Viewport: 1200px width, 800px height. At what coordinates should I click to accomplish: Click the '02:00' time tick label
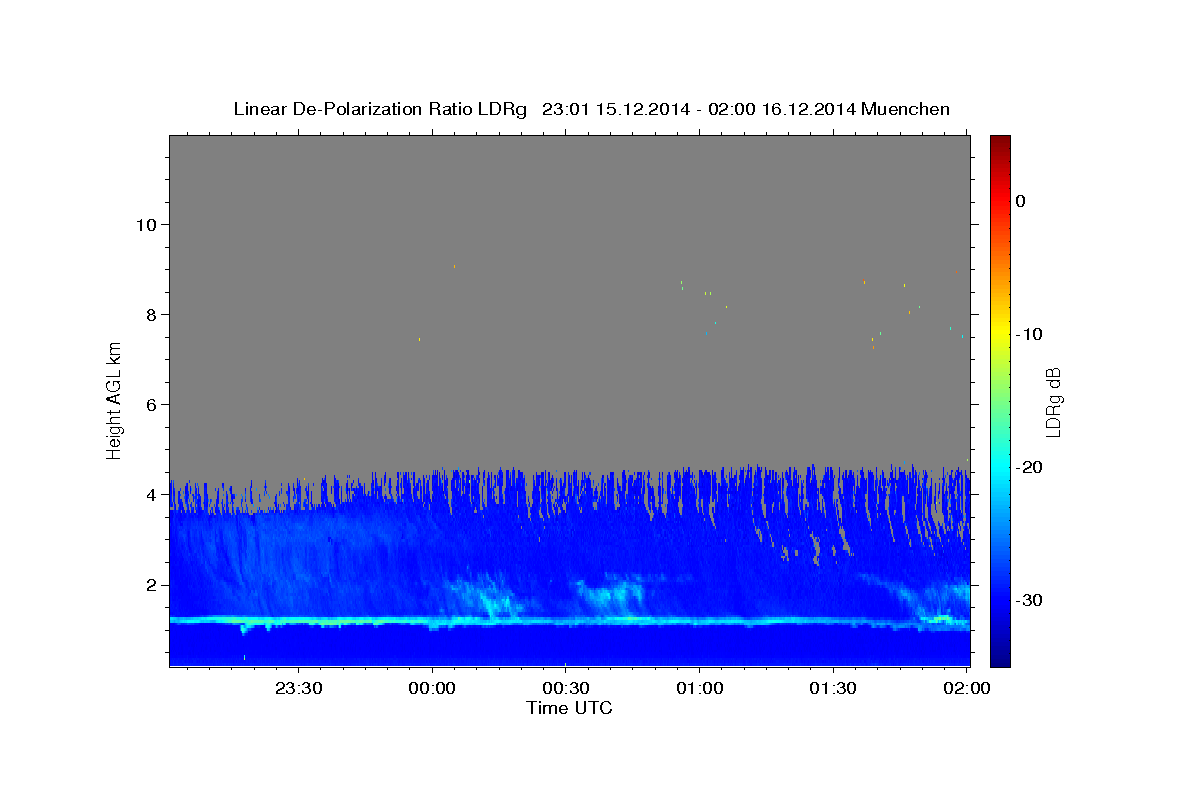[966, 688]
